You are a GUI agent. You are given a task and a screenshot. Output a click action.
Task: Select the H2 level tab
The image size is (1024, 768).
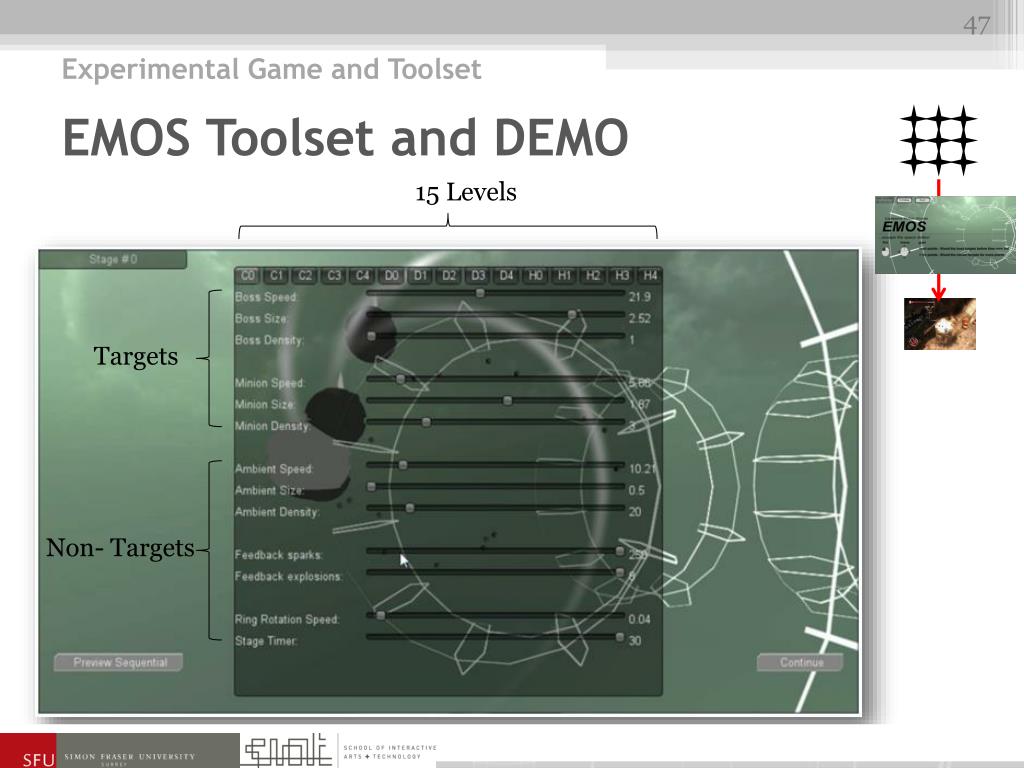(593, 276)
